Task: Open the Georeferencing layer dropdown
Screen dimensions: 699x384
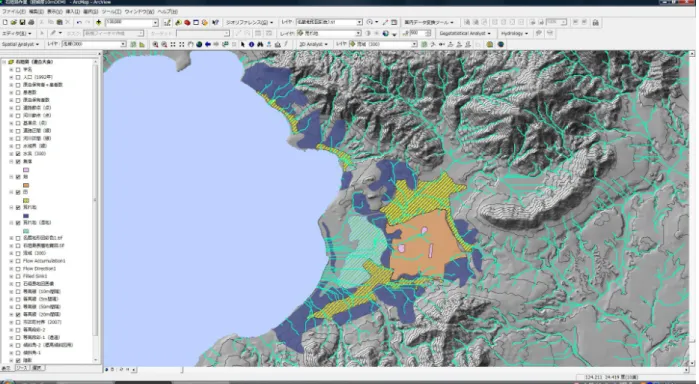Action: 359,22
